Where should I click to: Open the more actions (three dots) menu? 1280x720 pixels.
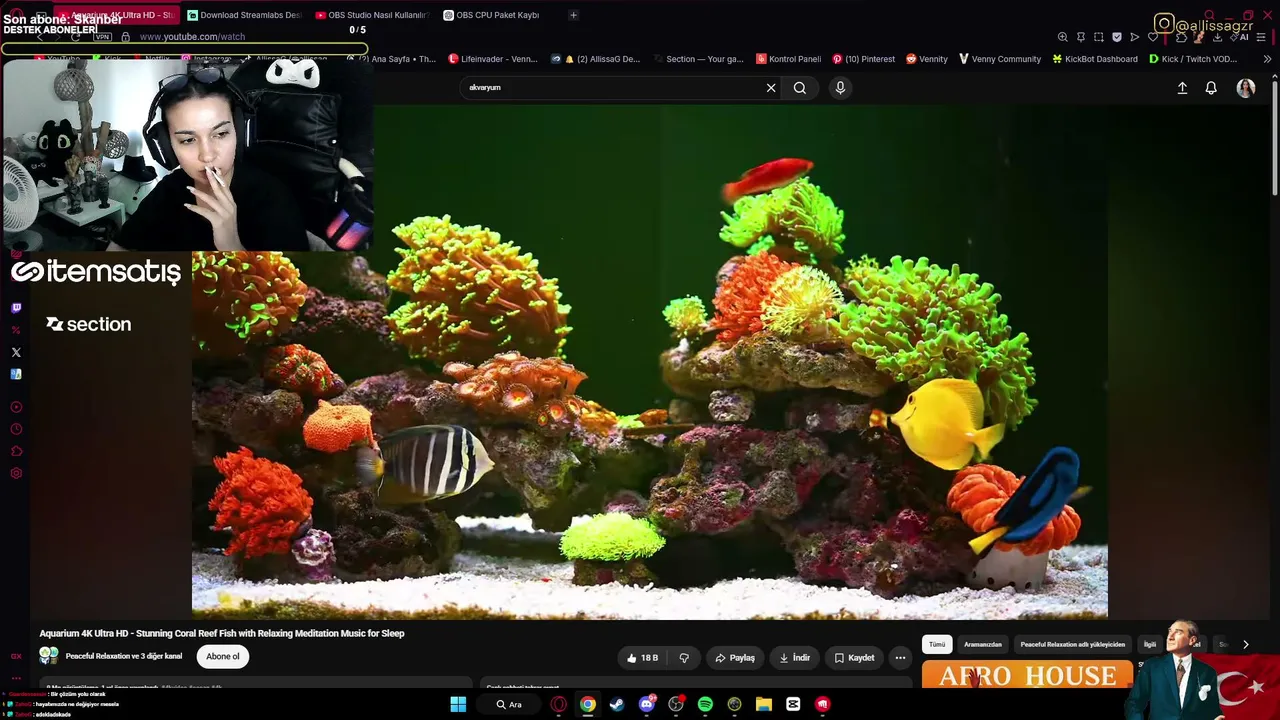[x=900, y=658]
